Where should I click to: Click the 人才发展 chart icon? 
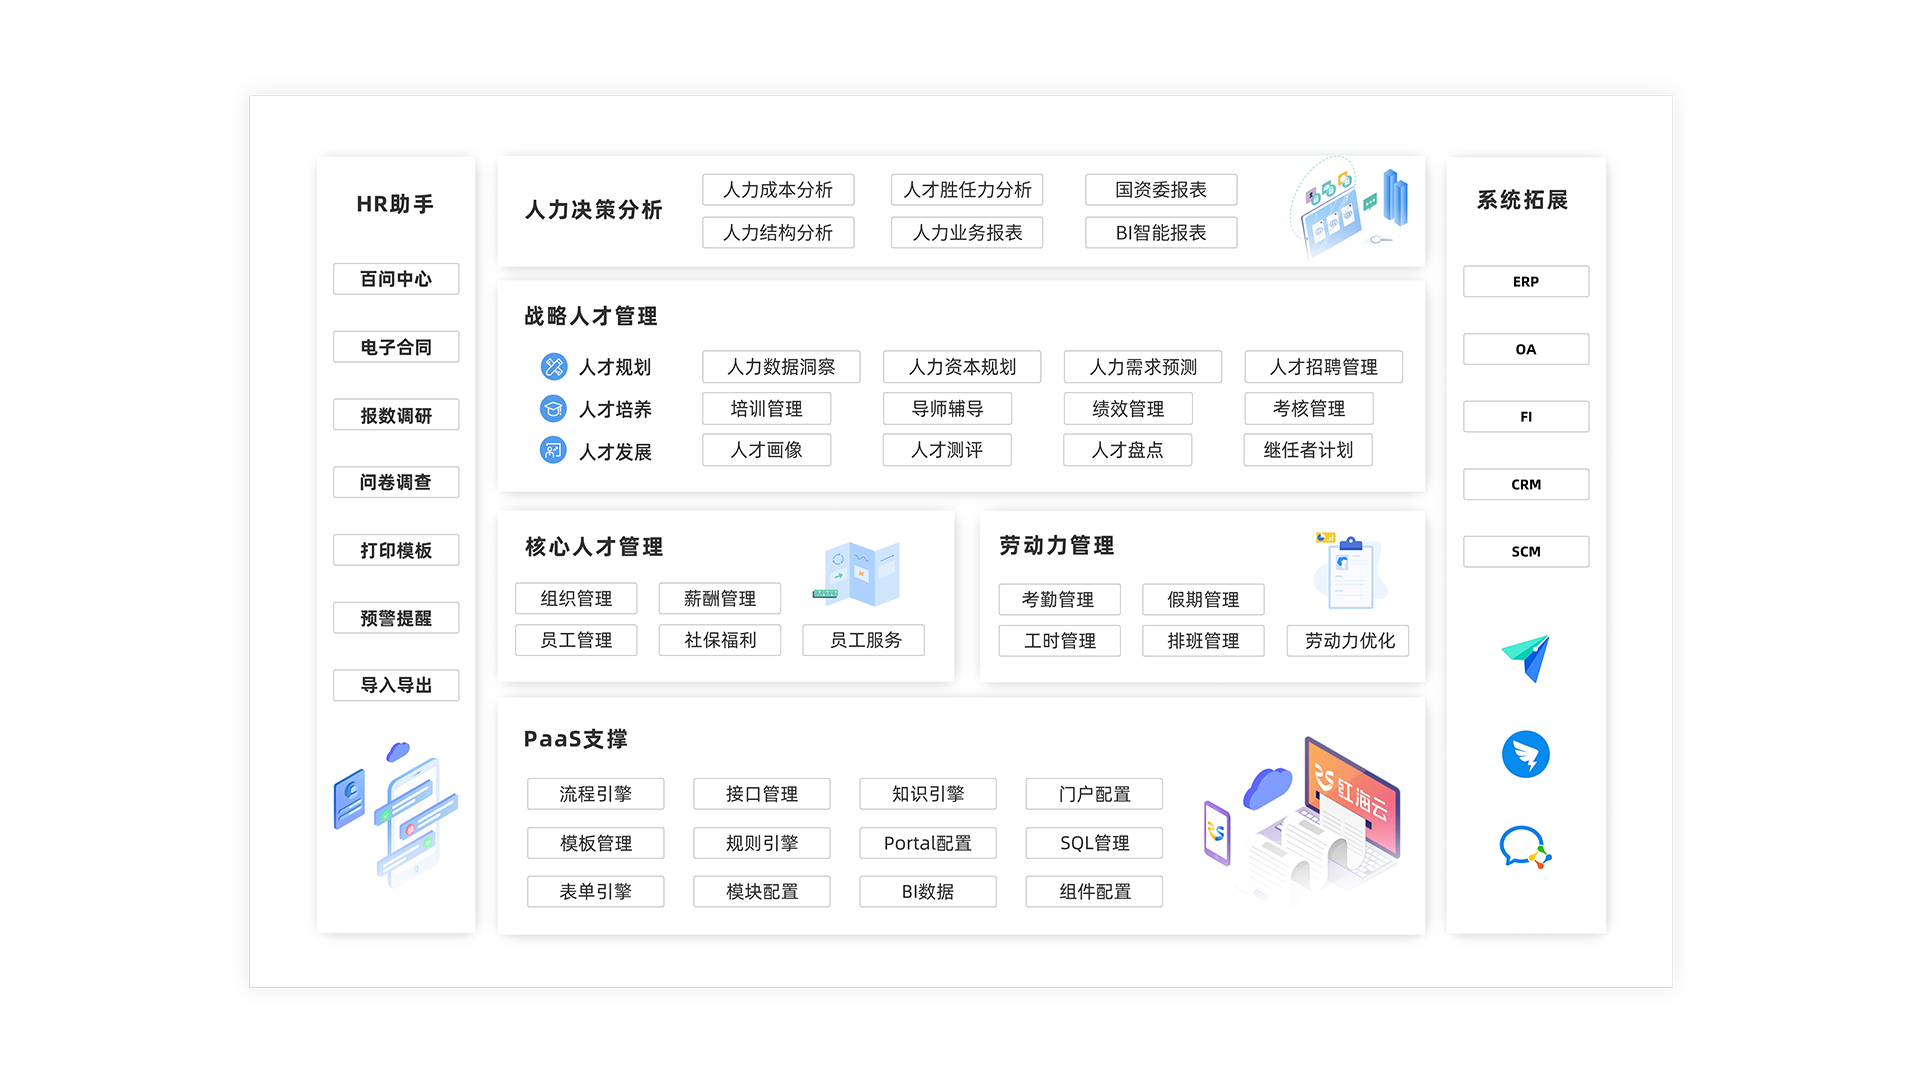click(x=553, y=451)
